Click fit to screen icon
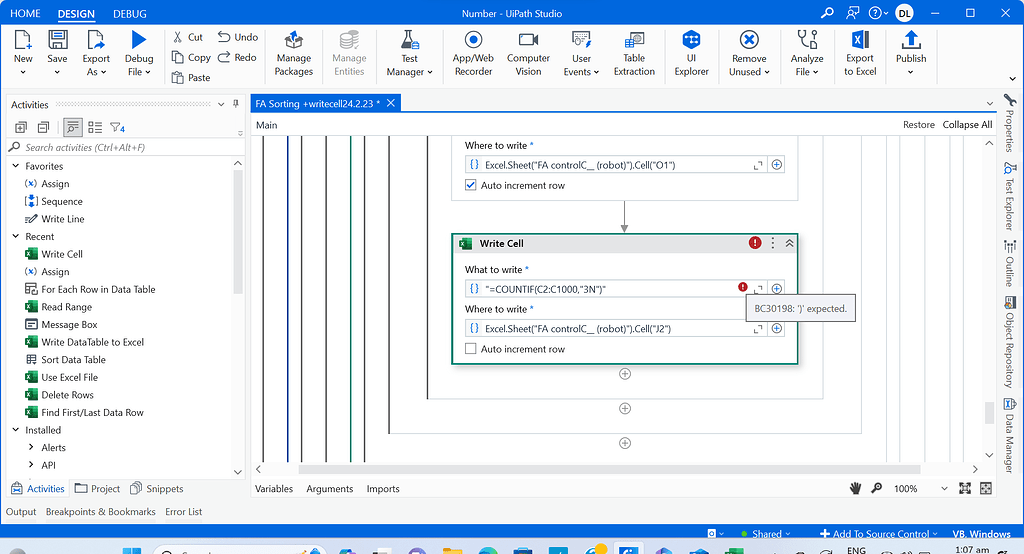Image resolution: width=1024 pixels, height=554 pixels. (965, 488)
